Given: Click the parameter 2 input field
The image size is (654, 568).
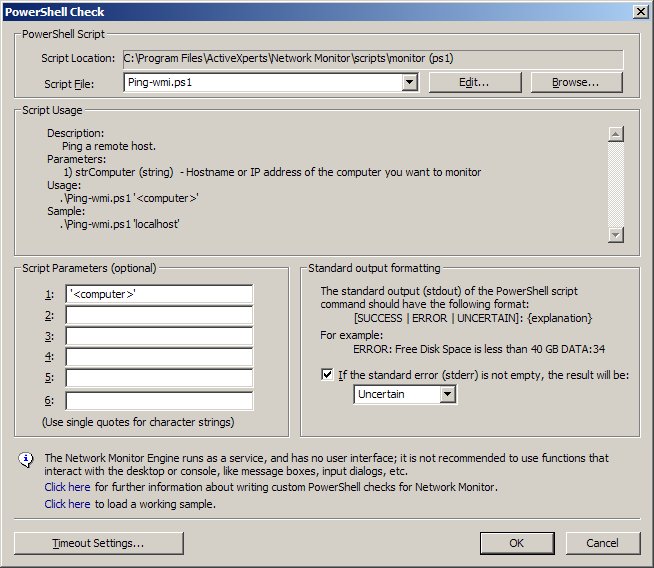Looking at the screenshot, I should tap(159, 315).
